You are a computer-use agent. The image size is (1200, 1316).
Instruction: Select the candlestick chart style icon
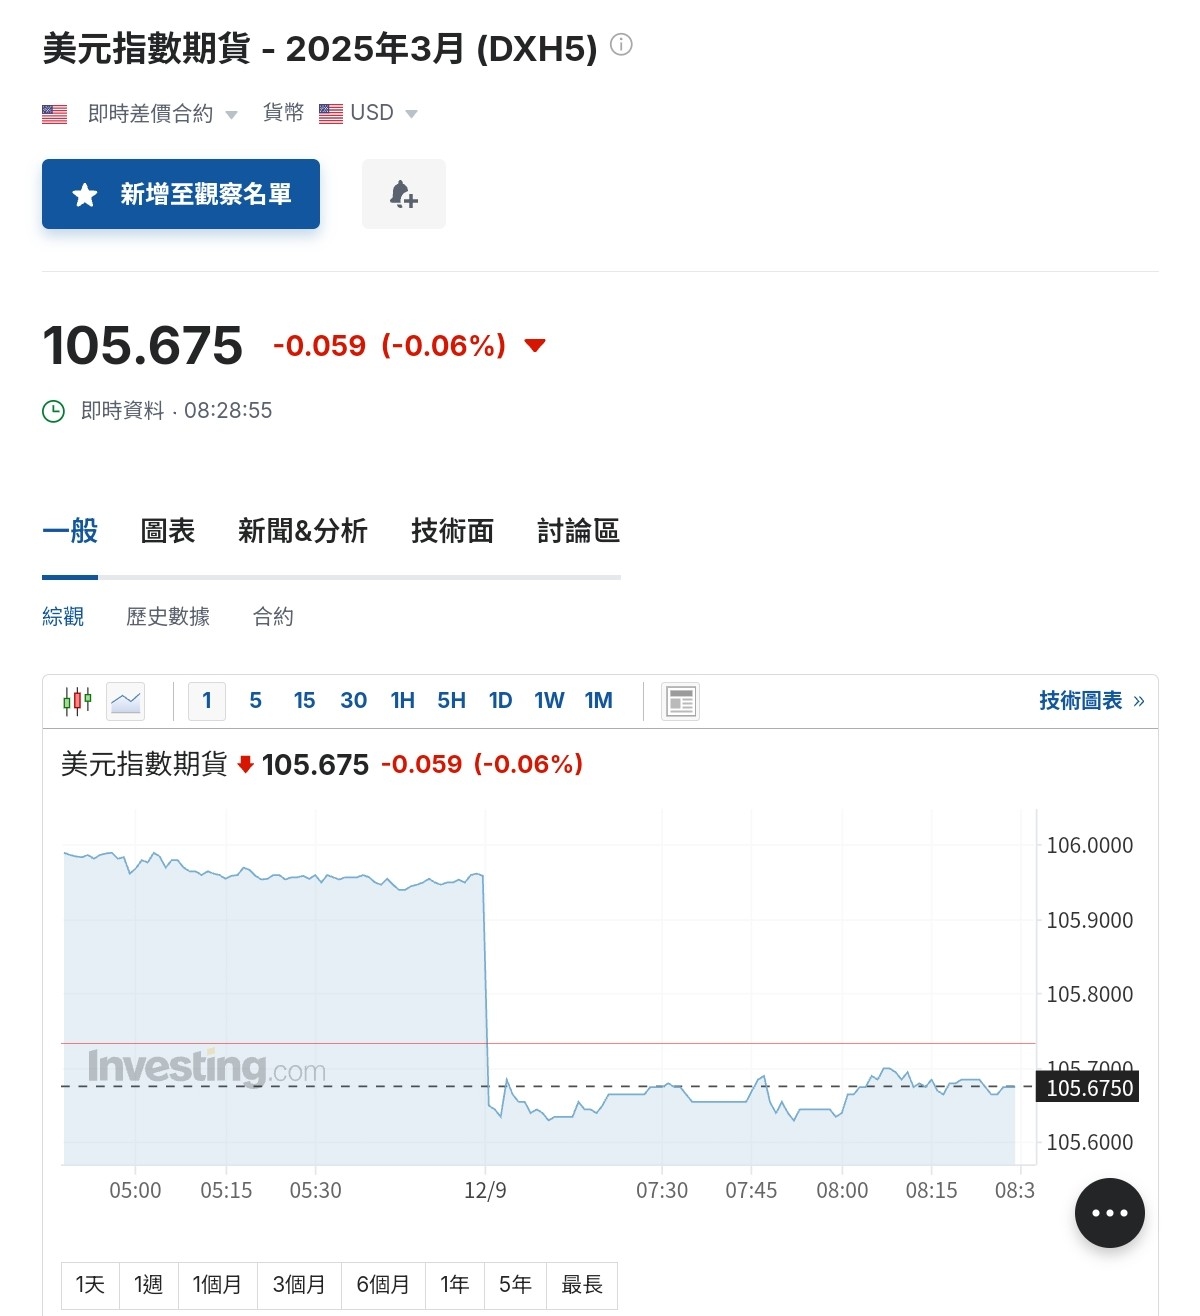[x=77, y=701]
